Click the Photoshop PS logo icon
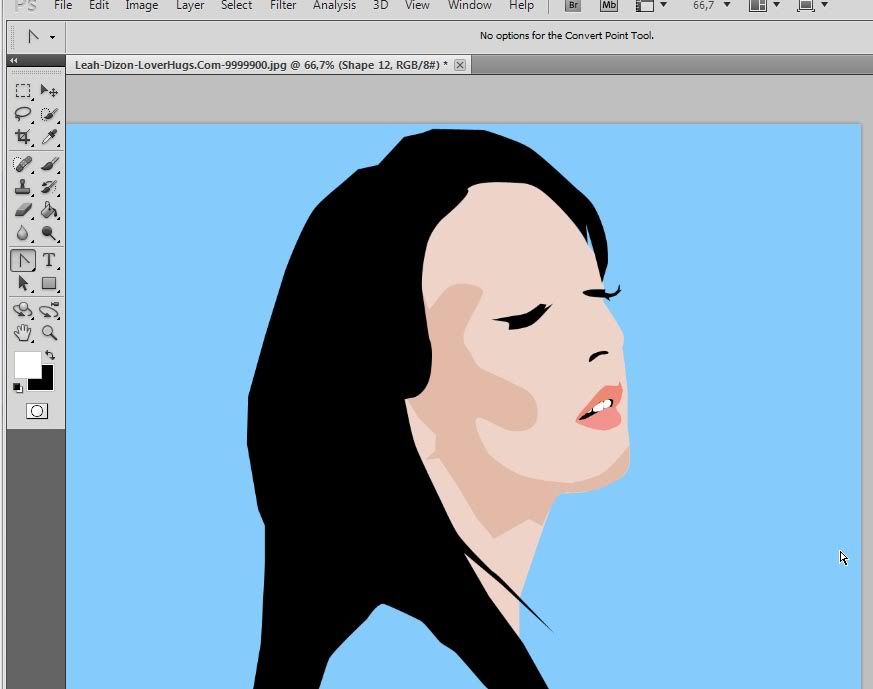Screen dimensions: 873x689 tap(25, 6)
